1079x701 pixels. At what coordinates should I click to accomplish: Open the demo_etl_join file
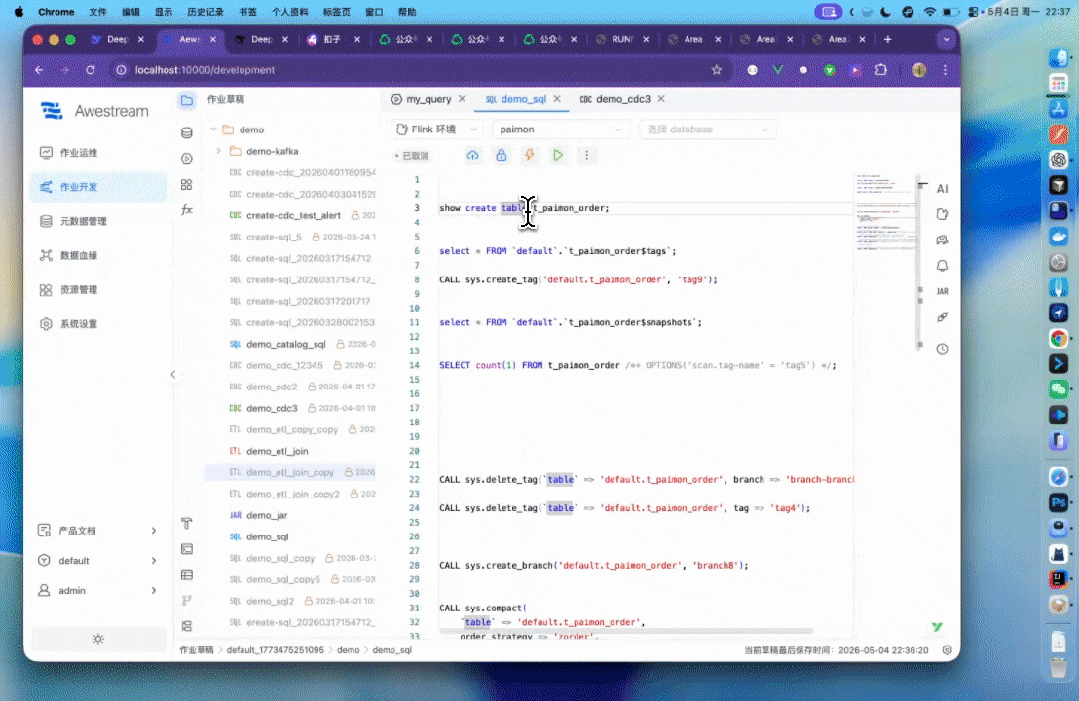tap(277, 451)
